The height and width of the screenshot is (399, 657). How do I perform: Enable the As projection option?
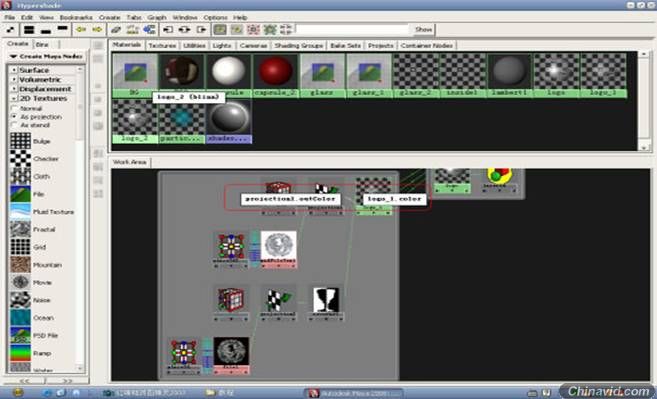pyautogui.click(x=14, y=117)
